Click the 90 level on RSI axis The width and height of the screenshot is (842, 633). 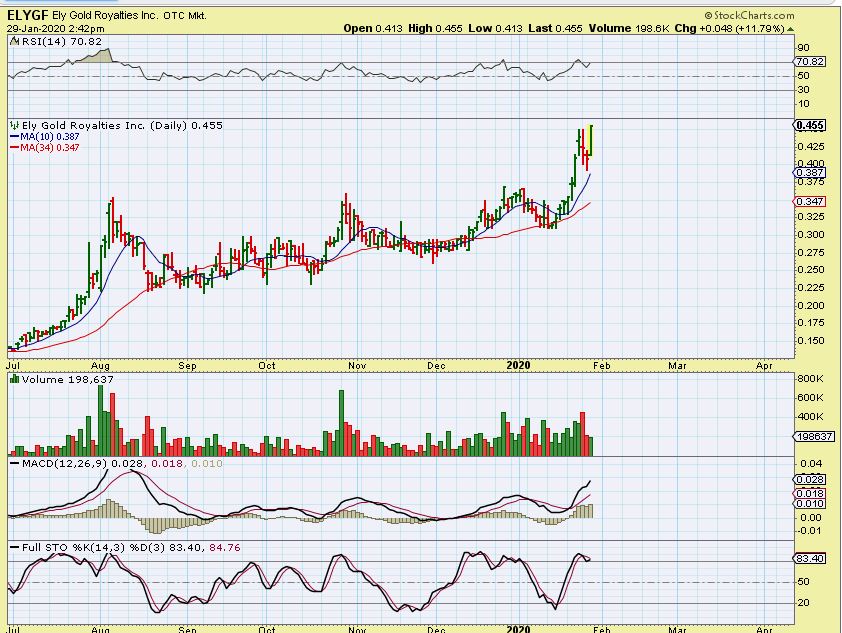pos(803,48)
